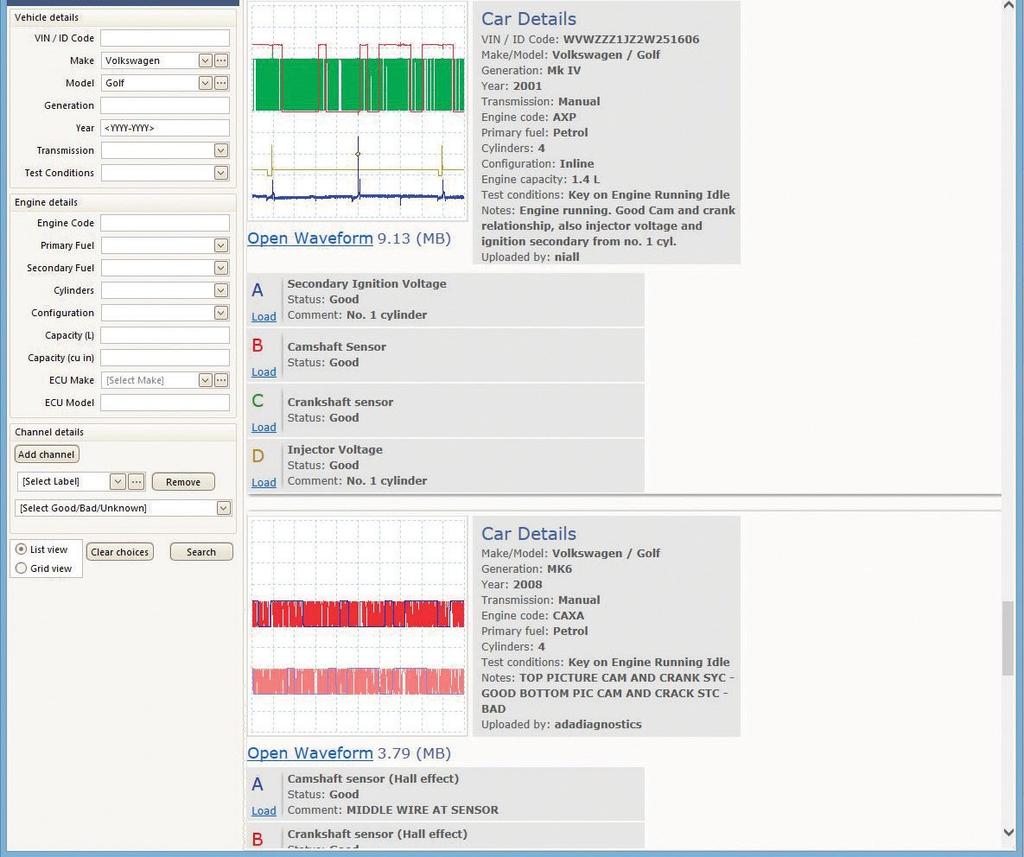The image size is (1024, 857).
Task: Open the ECU Make dropdown
Action: tap(205, 380)
